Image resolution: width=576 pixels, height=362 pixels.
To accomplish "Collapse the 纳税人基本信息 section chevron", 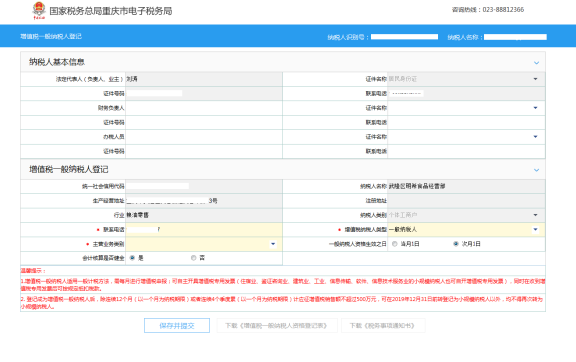I will [536, 62].
